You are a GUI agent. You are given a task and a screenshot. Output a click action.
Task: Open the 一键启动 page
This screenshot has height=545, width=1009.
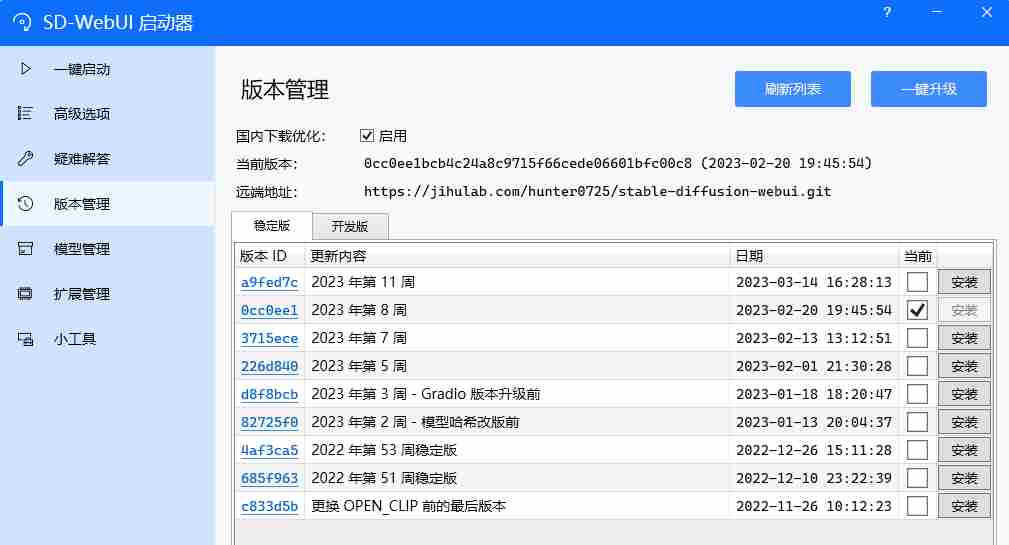108,68
